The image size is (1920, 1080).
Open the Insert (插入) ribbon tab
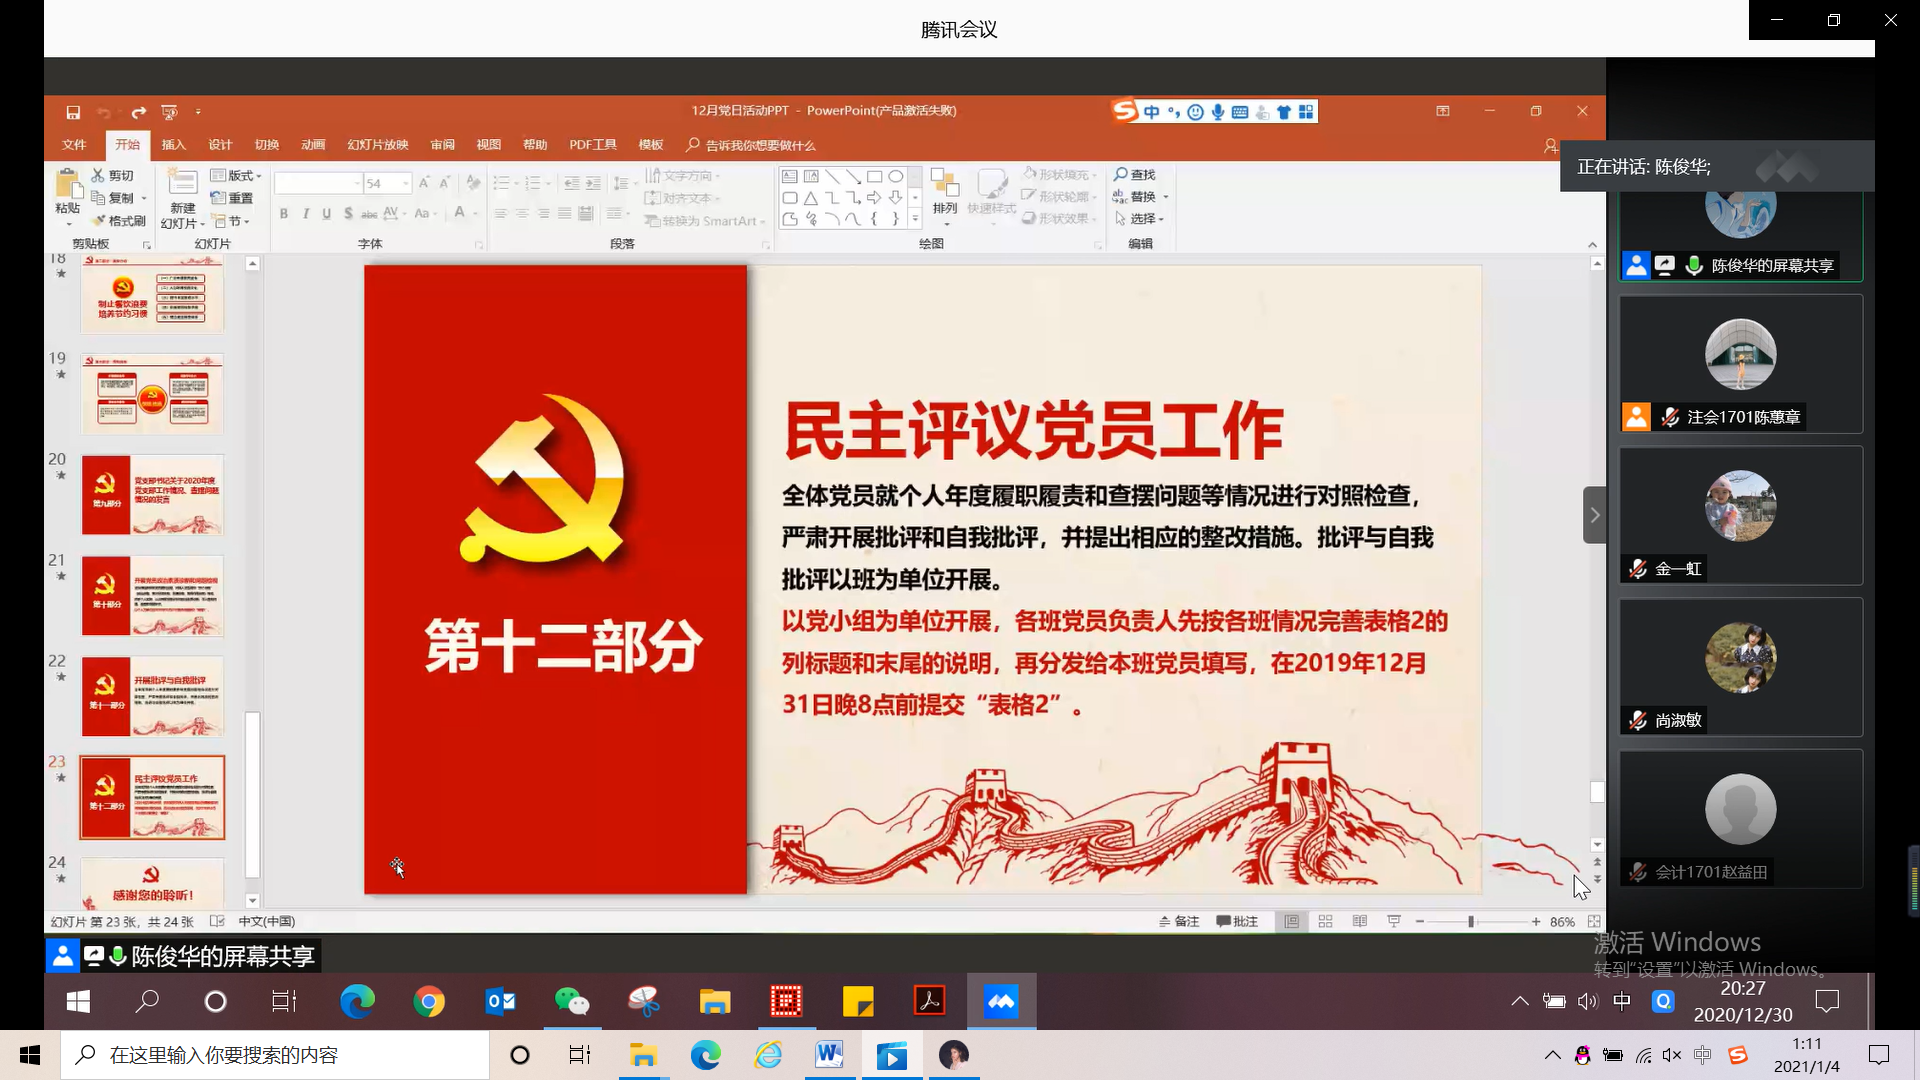point(174,145)
